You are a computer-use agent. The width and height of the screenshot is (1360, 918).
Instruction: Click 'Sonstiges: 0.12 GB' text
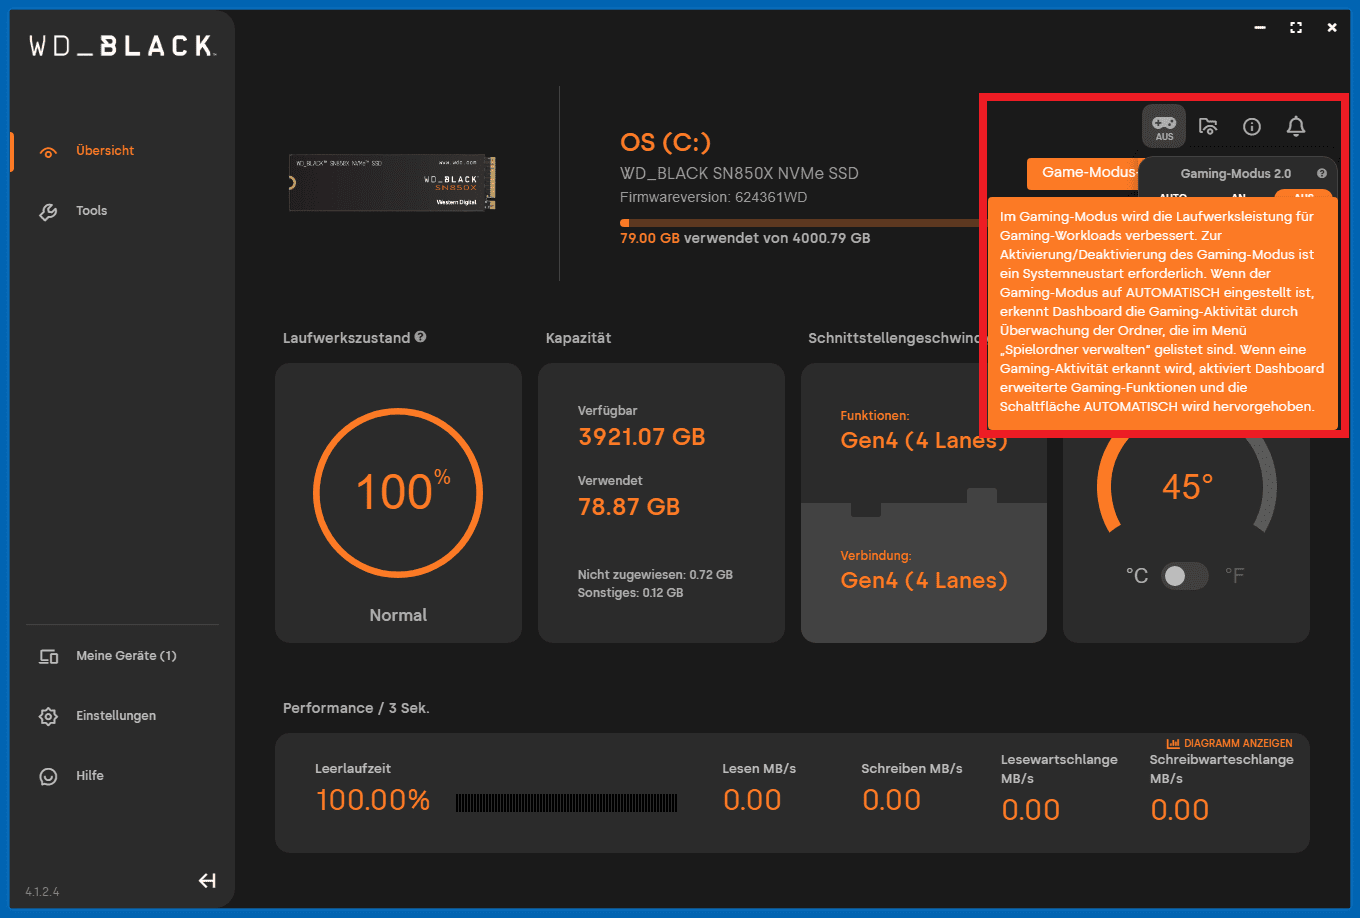[630, 593]
